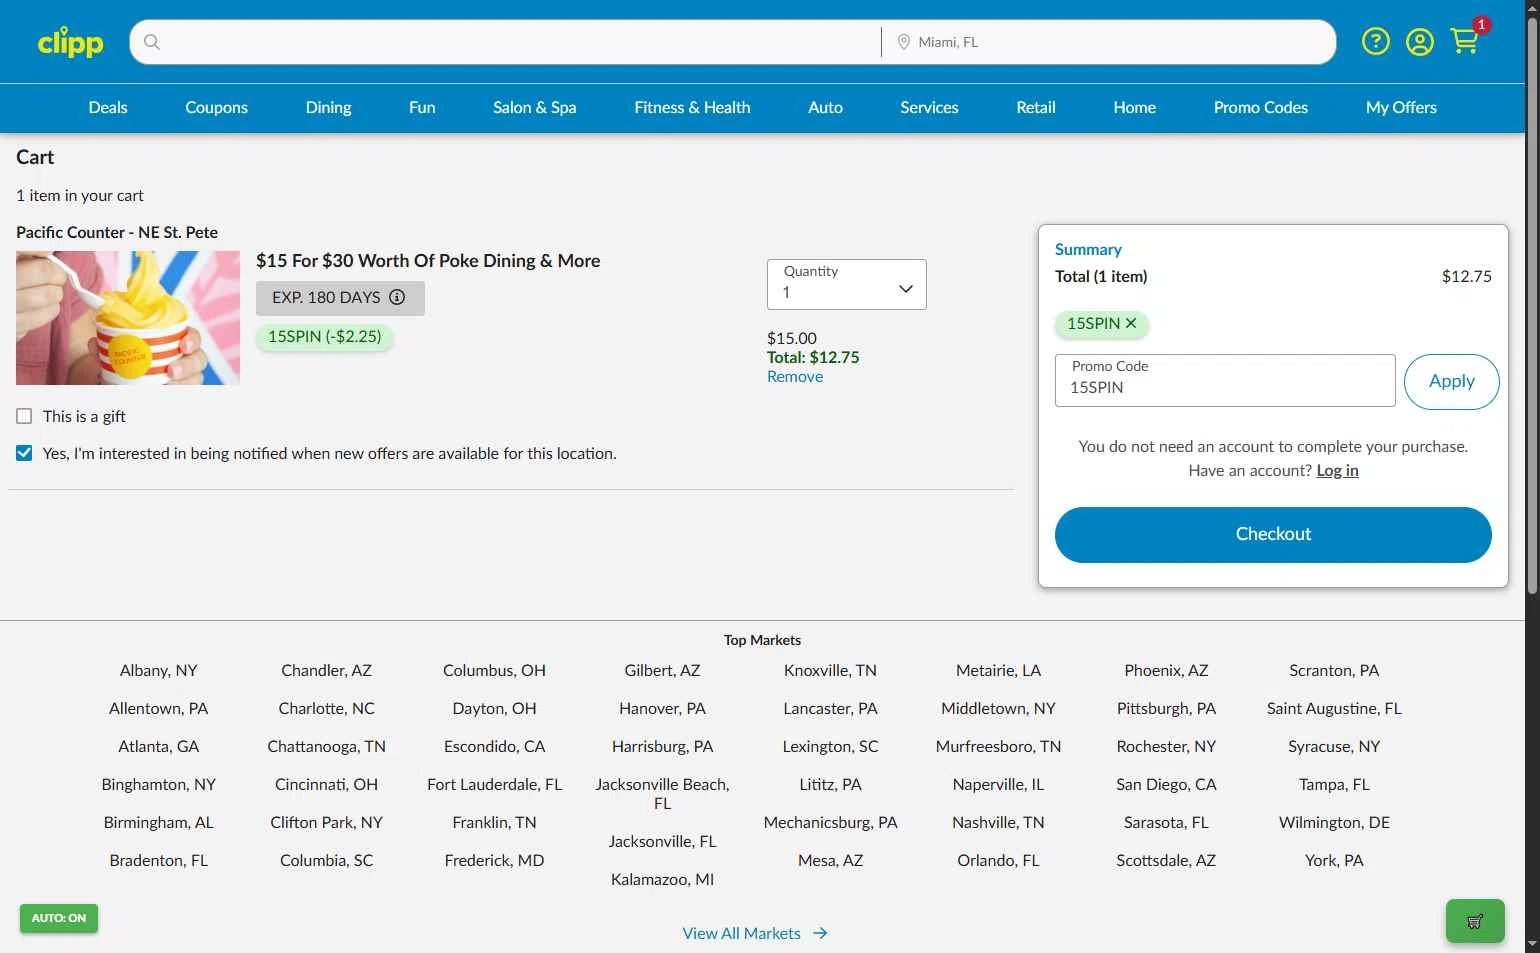Image resolution: width=1540 pixels, height=953 pixels.
Task: Select the Tampa, FL market
Action: [1335, 784]
